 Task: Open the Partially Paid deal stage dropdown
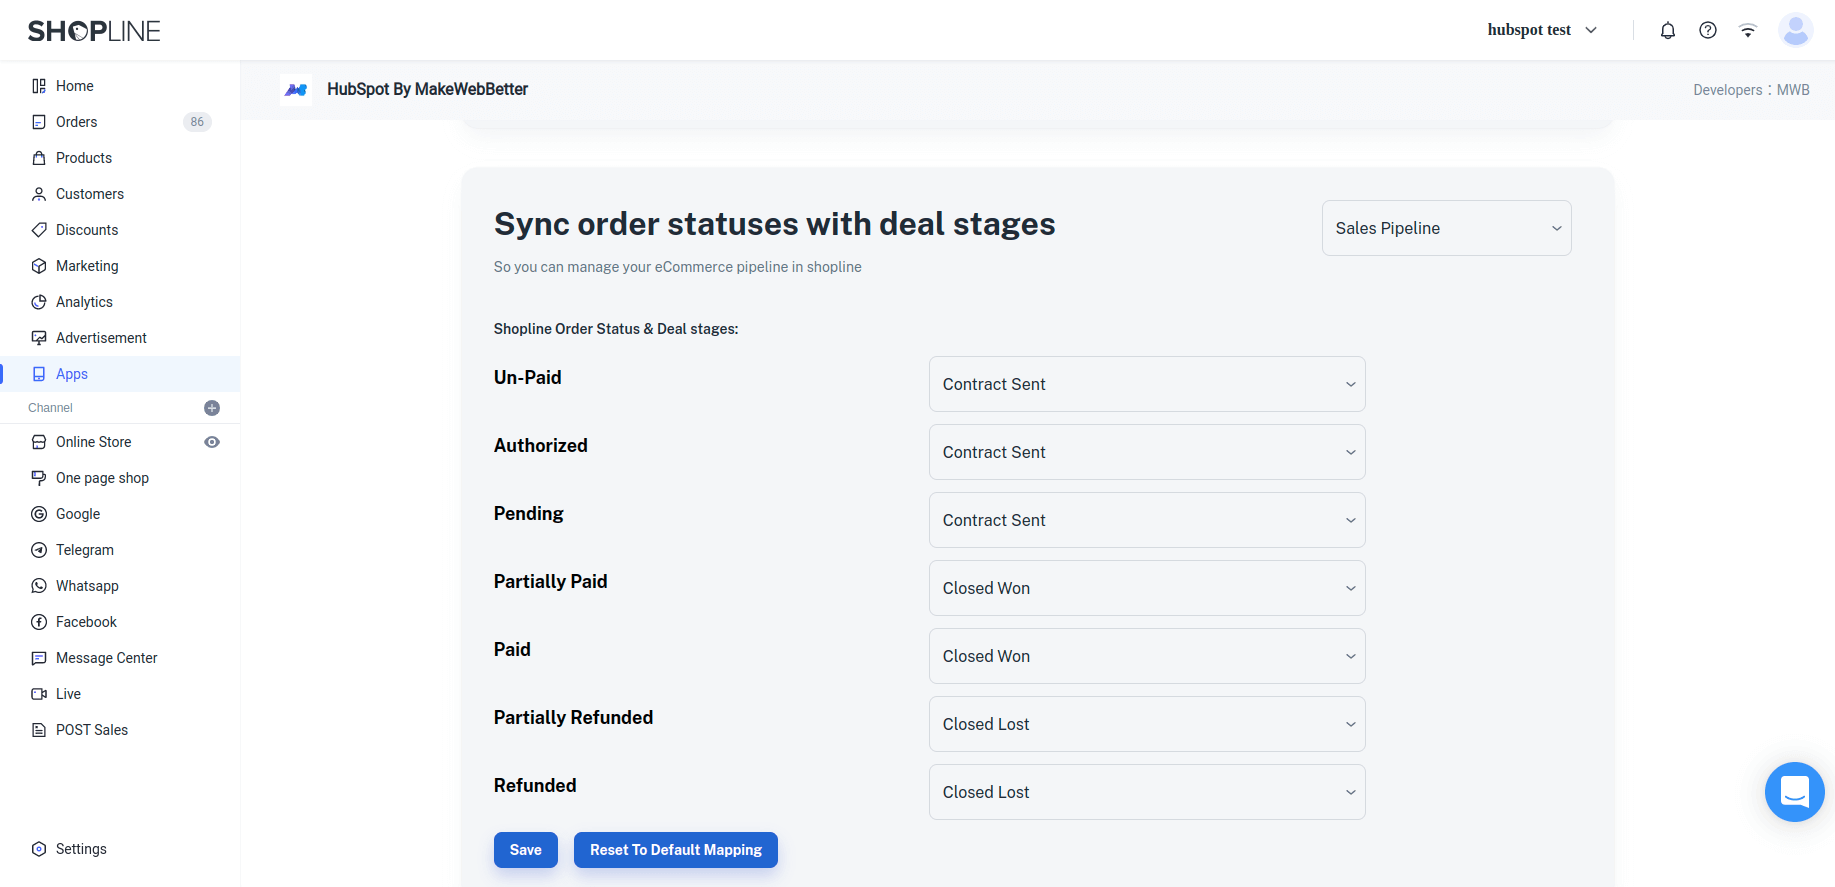tap(1147, 588)
